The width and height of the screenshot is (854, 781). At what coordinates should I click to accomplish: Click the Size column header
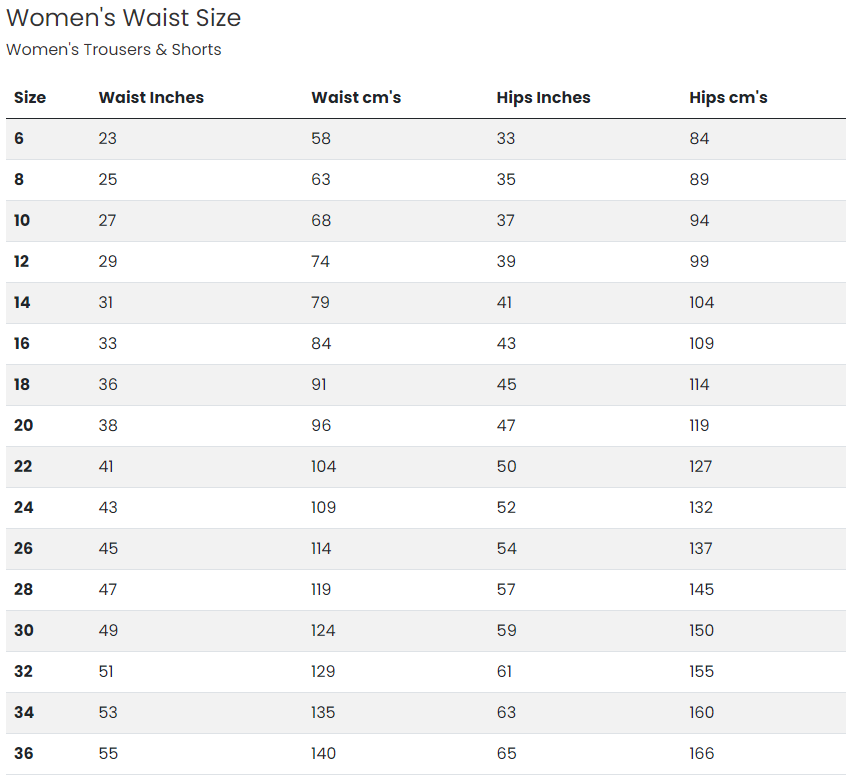click(x=30, y=97)
